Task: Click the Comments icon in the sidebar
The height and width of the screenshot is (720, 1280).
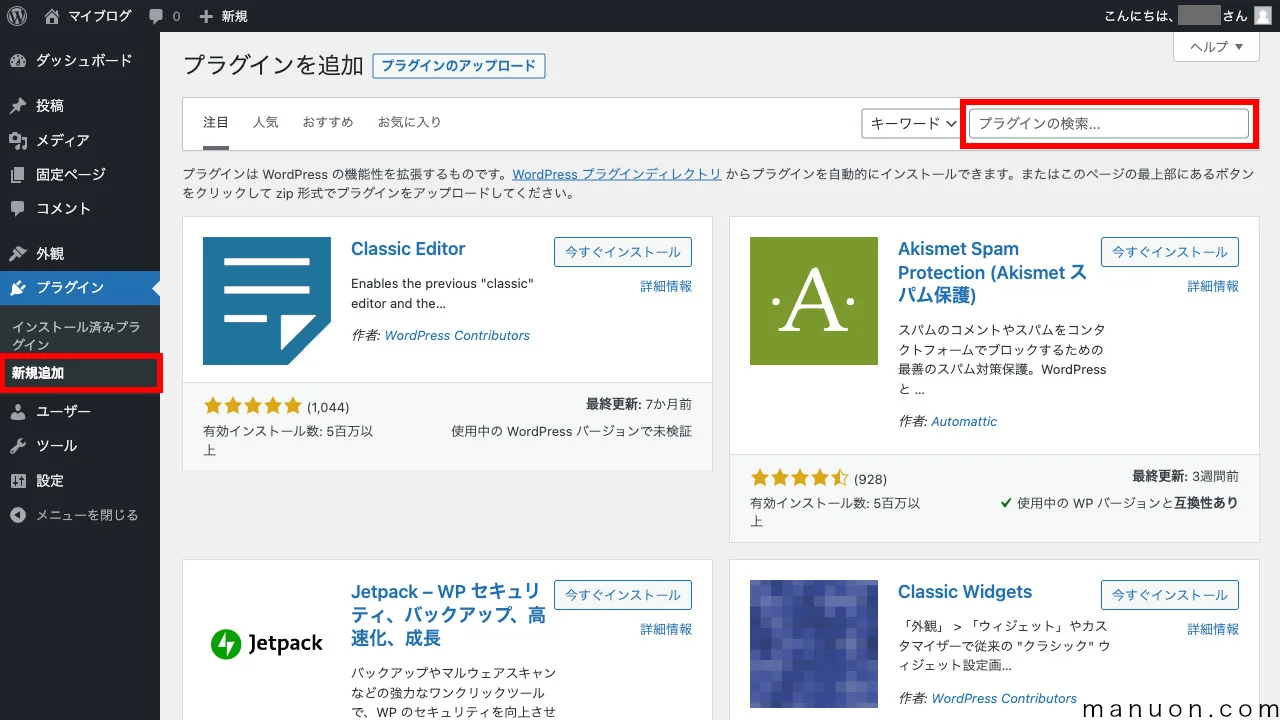Action: (18, 209)
